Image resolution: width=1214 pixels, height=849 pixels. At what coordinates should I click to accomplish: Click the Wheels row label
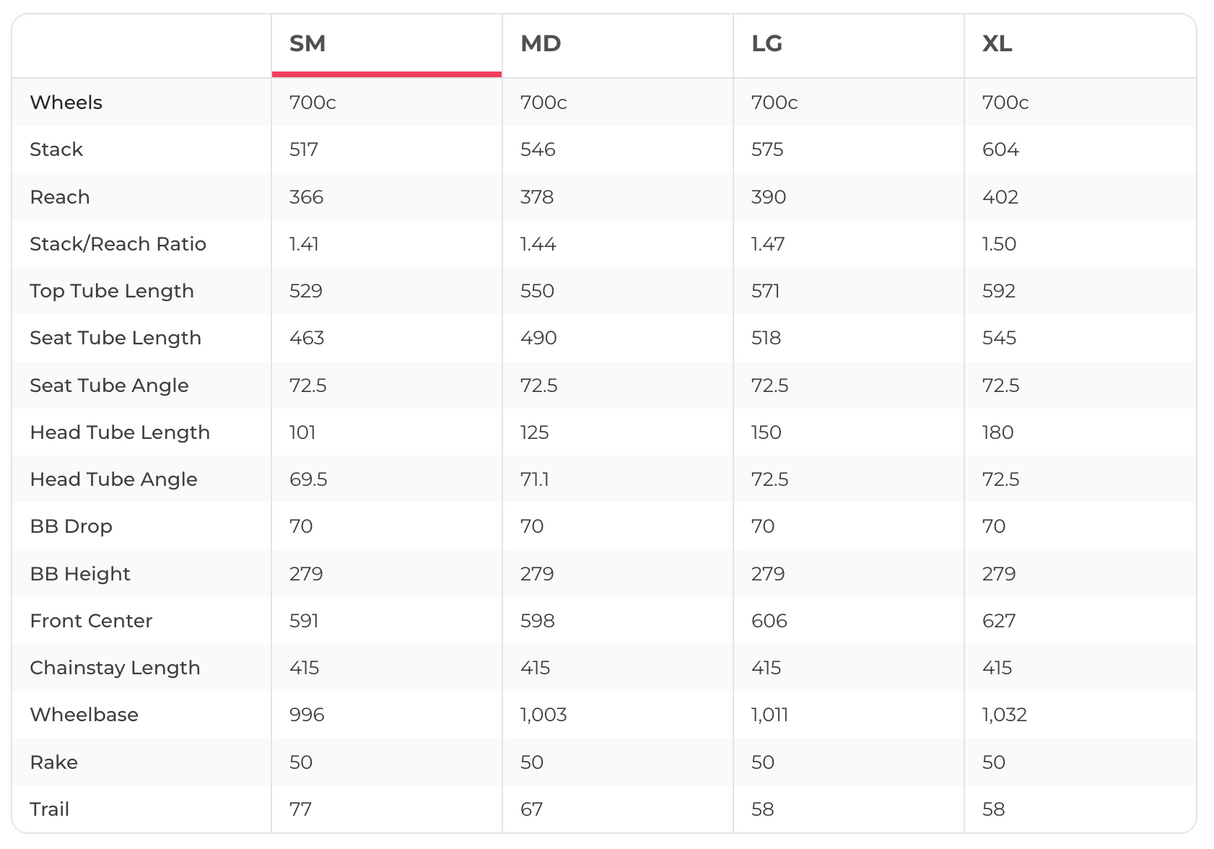66,102
